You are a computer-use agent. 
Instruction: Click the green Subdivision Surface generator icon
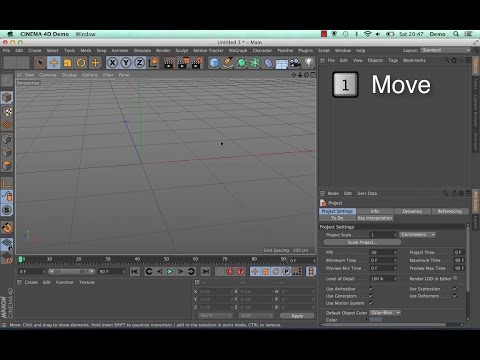point(242,63)
